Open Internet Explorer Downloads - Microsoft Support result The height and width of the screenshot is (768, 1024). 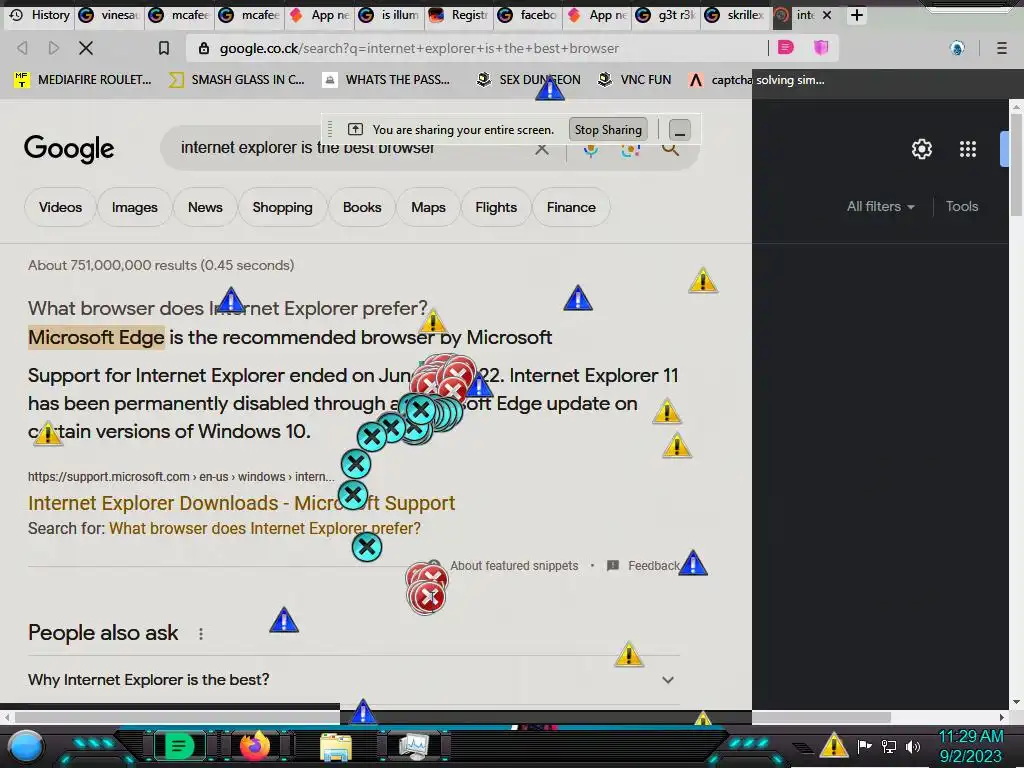tap(242, 504)
